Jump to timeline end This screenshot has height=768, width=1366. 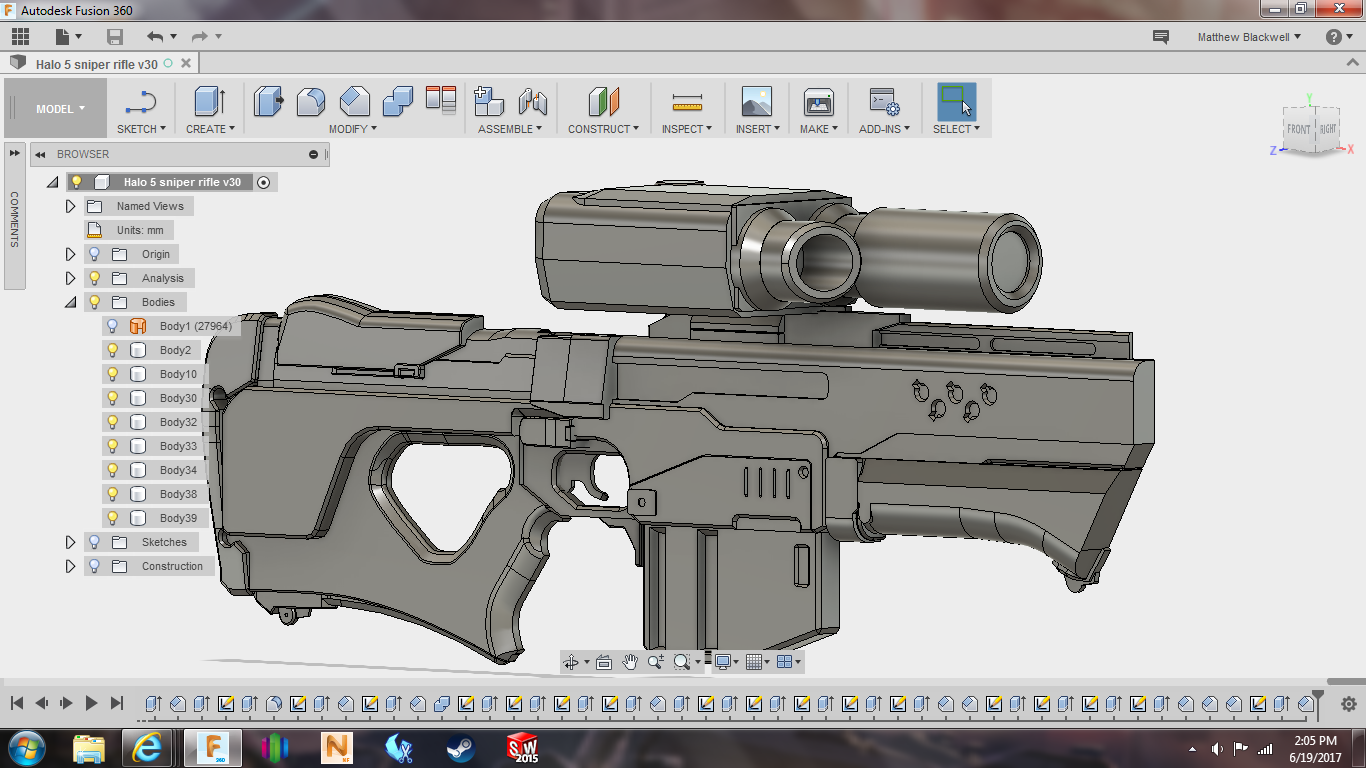coord(117,704)
